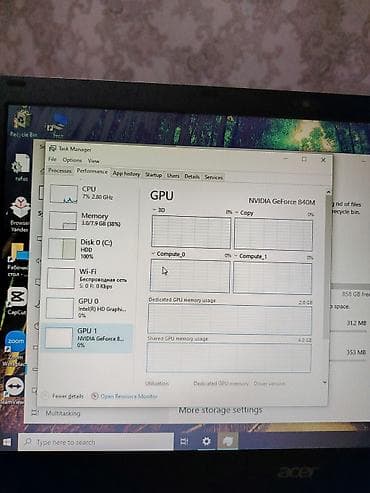370x493 pixels.
Task: Switch to the Processes tab
Action: (60, 170)
